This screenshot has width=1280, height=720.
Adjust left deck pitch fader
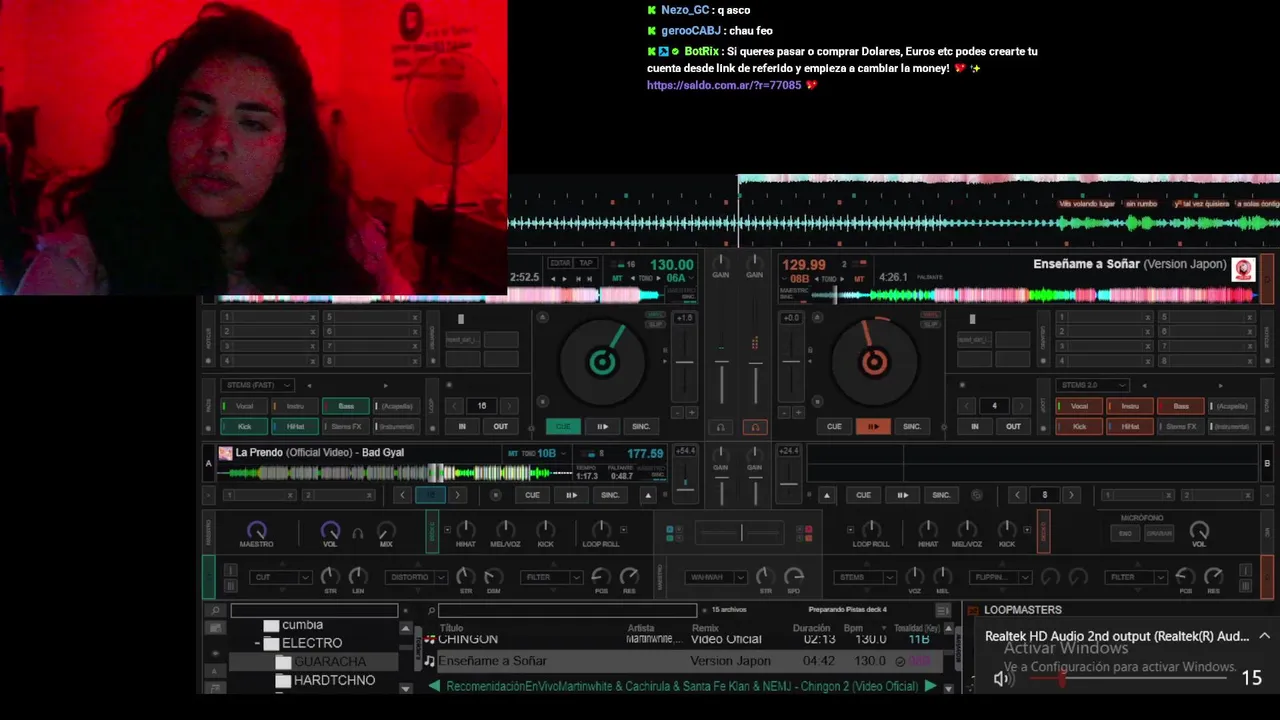684,363
